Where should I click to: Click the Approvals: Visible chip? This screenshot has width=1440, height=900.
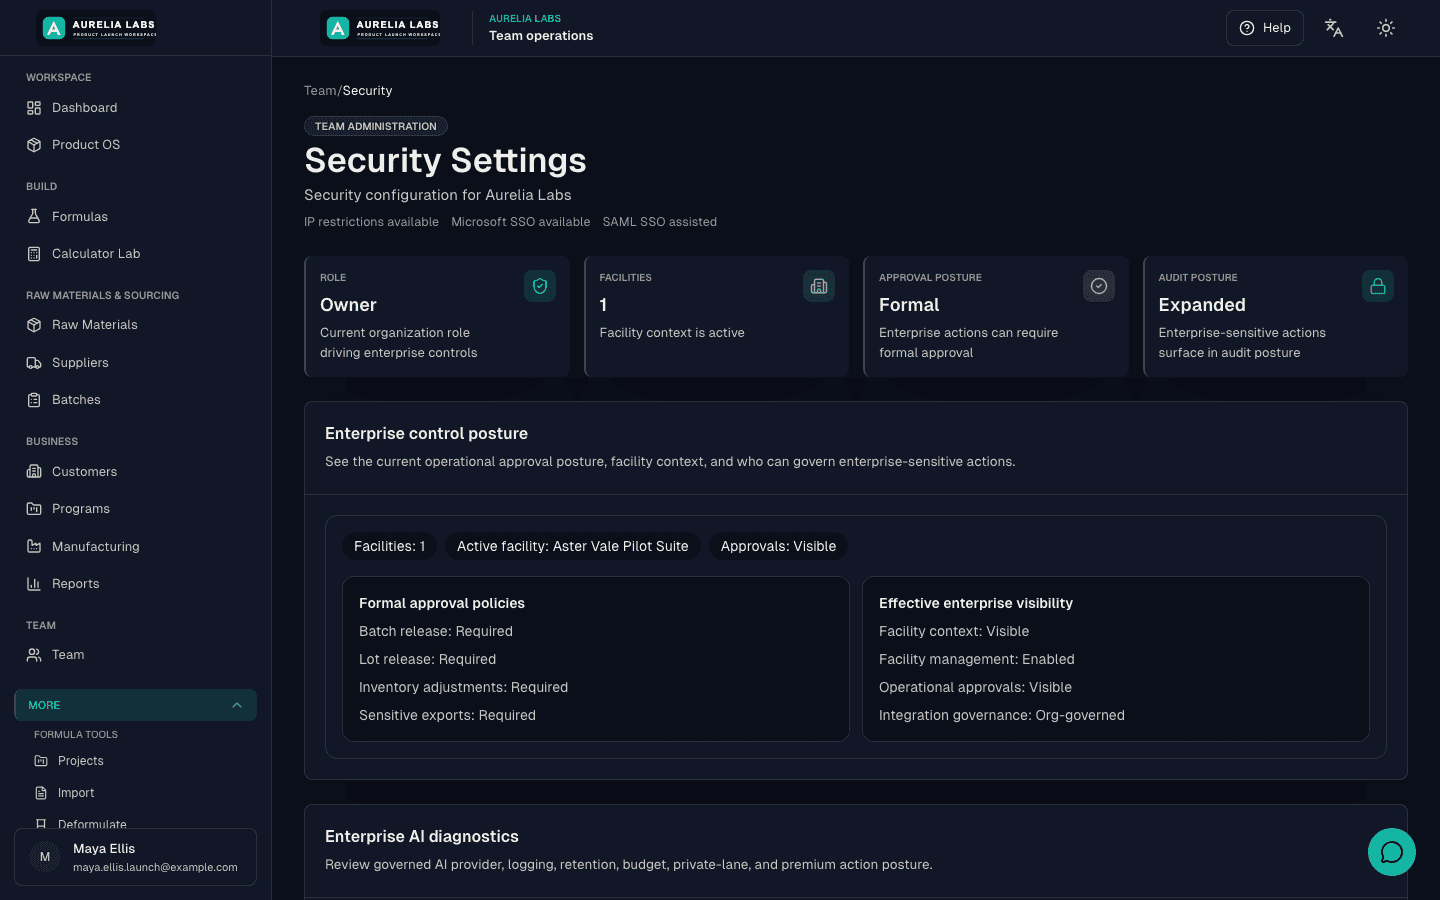coord(778,546)
